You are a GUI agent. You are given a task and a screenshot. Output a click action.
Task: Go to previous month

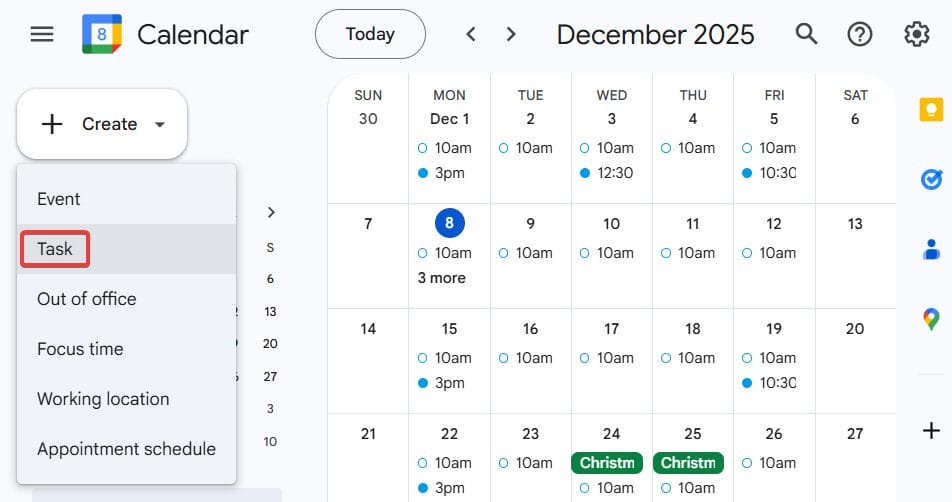click(471, 35)
